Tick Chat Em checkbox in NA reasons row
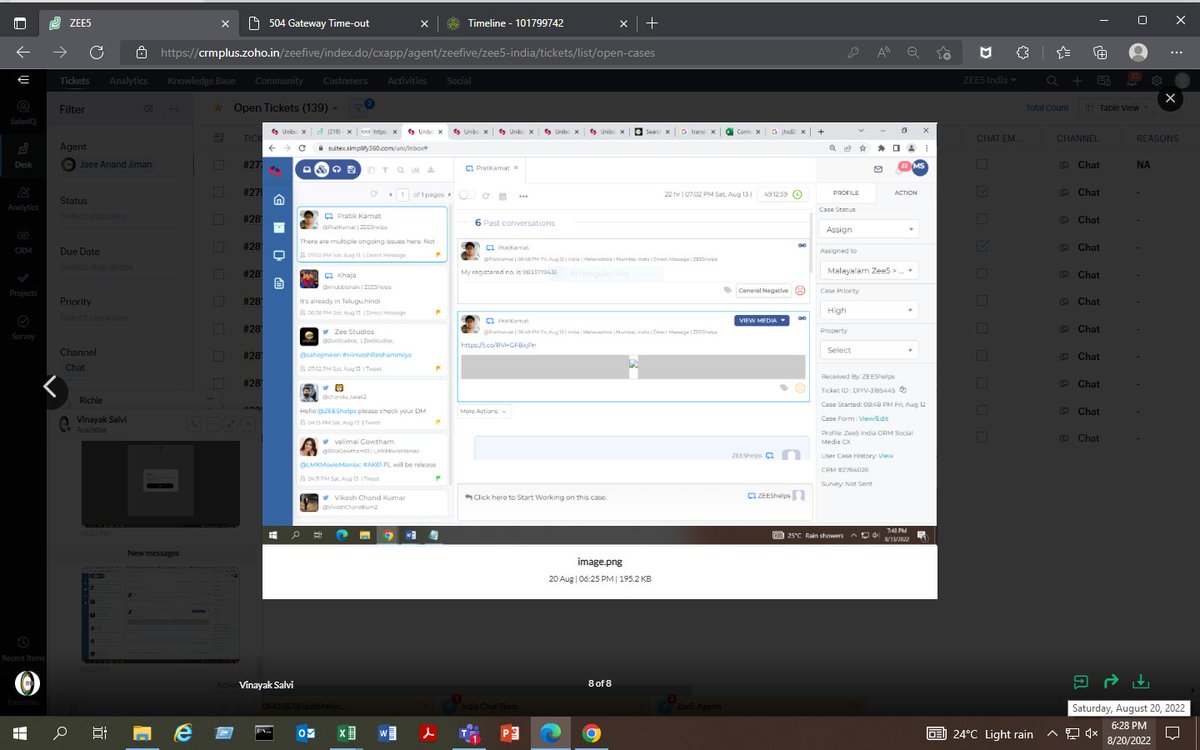The height and width of the screenshot is (750, 1200). (x=983, y=164)
